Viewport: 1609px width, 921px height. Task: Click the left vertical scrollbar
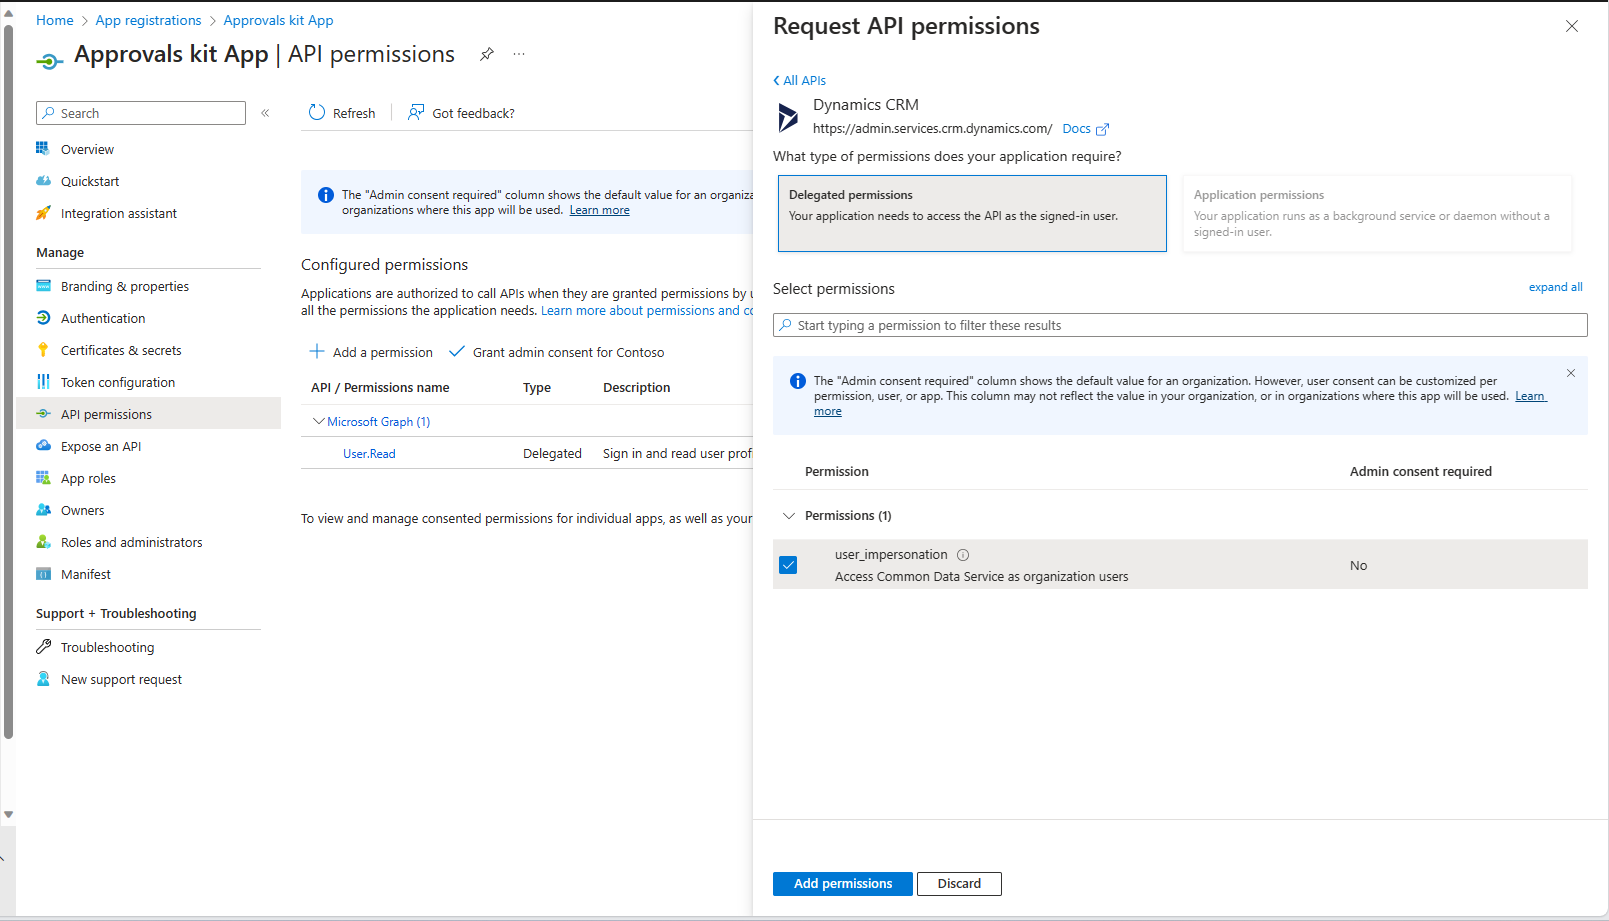[8, 380]
